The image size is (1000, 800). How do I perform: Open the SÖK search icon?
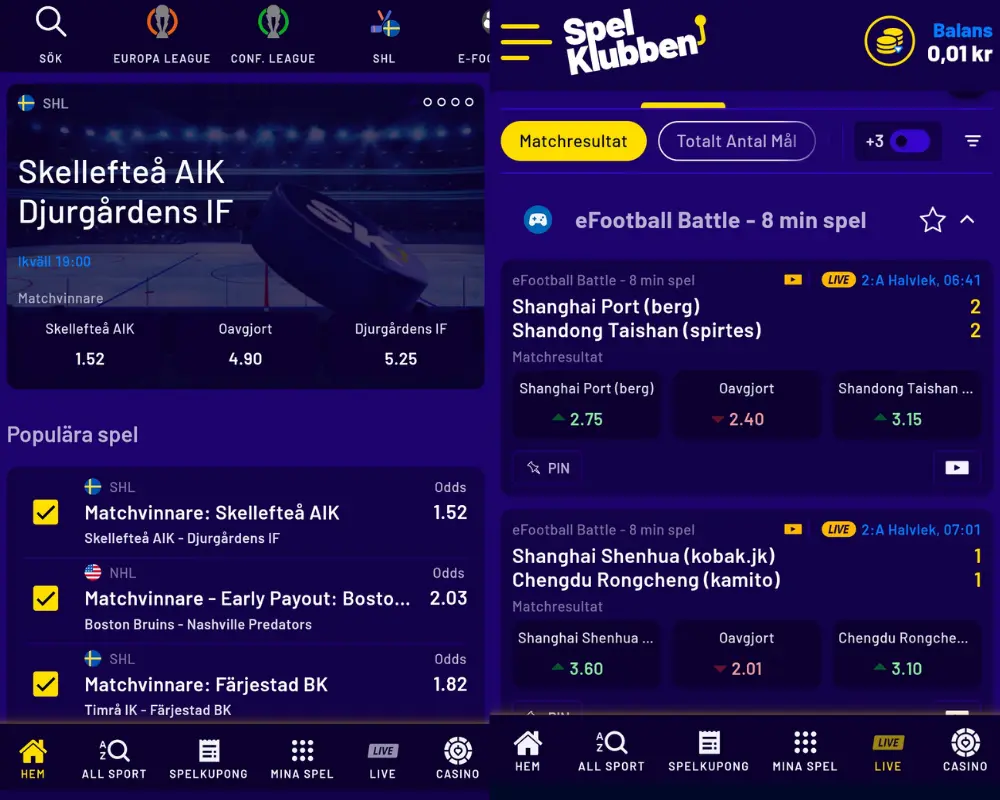50,34
